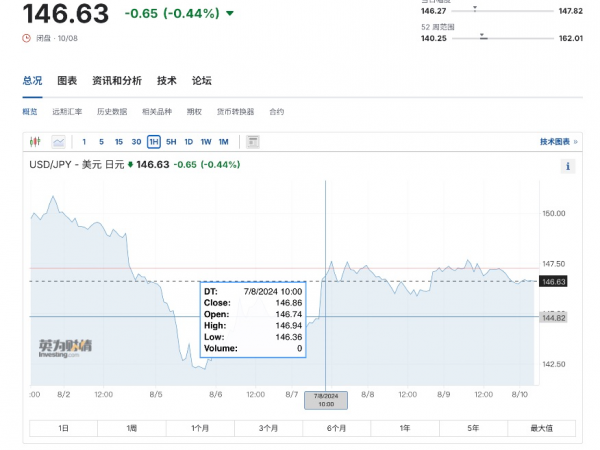
Task: Set chart range to 5年
Action: coord(473,428)
